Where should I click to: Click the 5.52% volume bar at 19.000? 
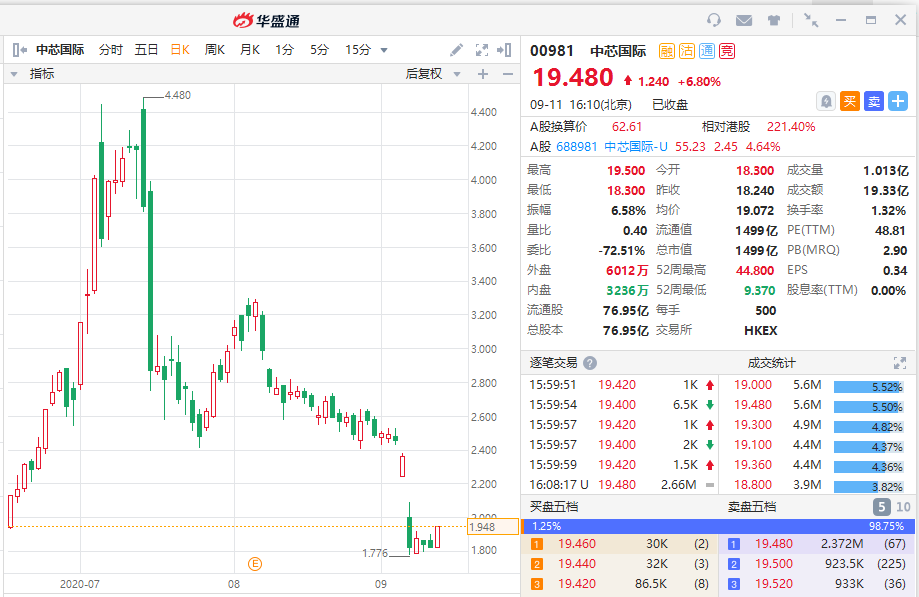click(x=869, y=387)
